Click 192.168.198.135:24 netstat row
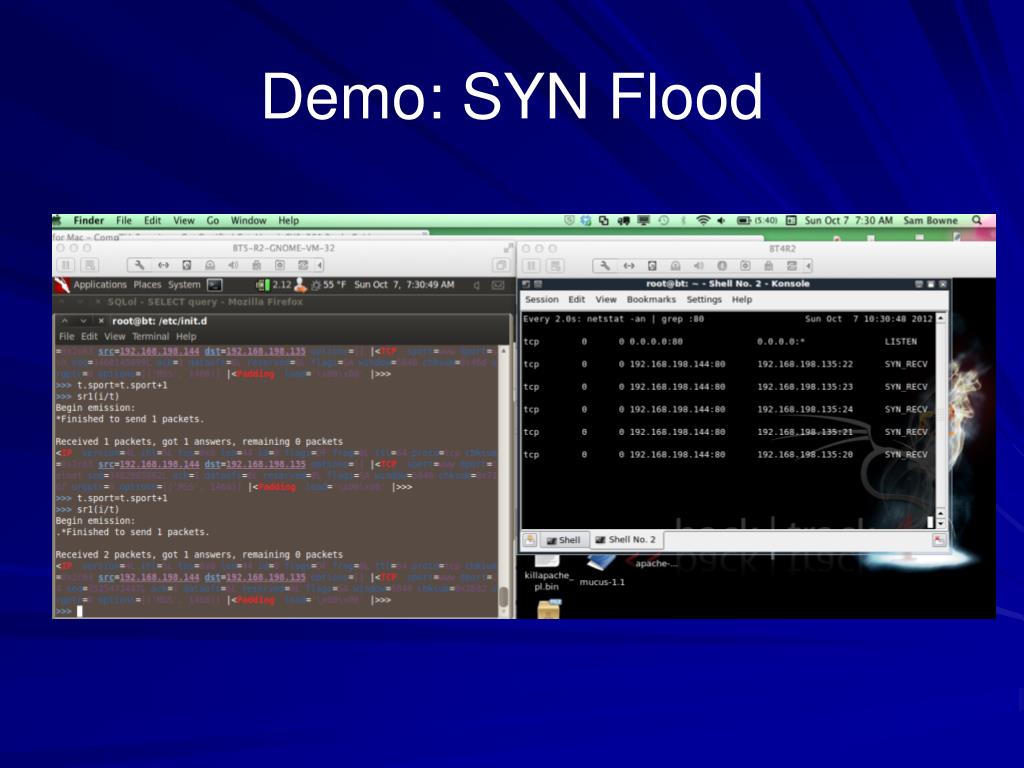This screenshot has height=768, width=1024. click(x=725, y=409)
